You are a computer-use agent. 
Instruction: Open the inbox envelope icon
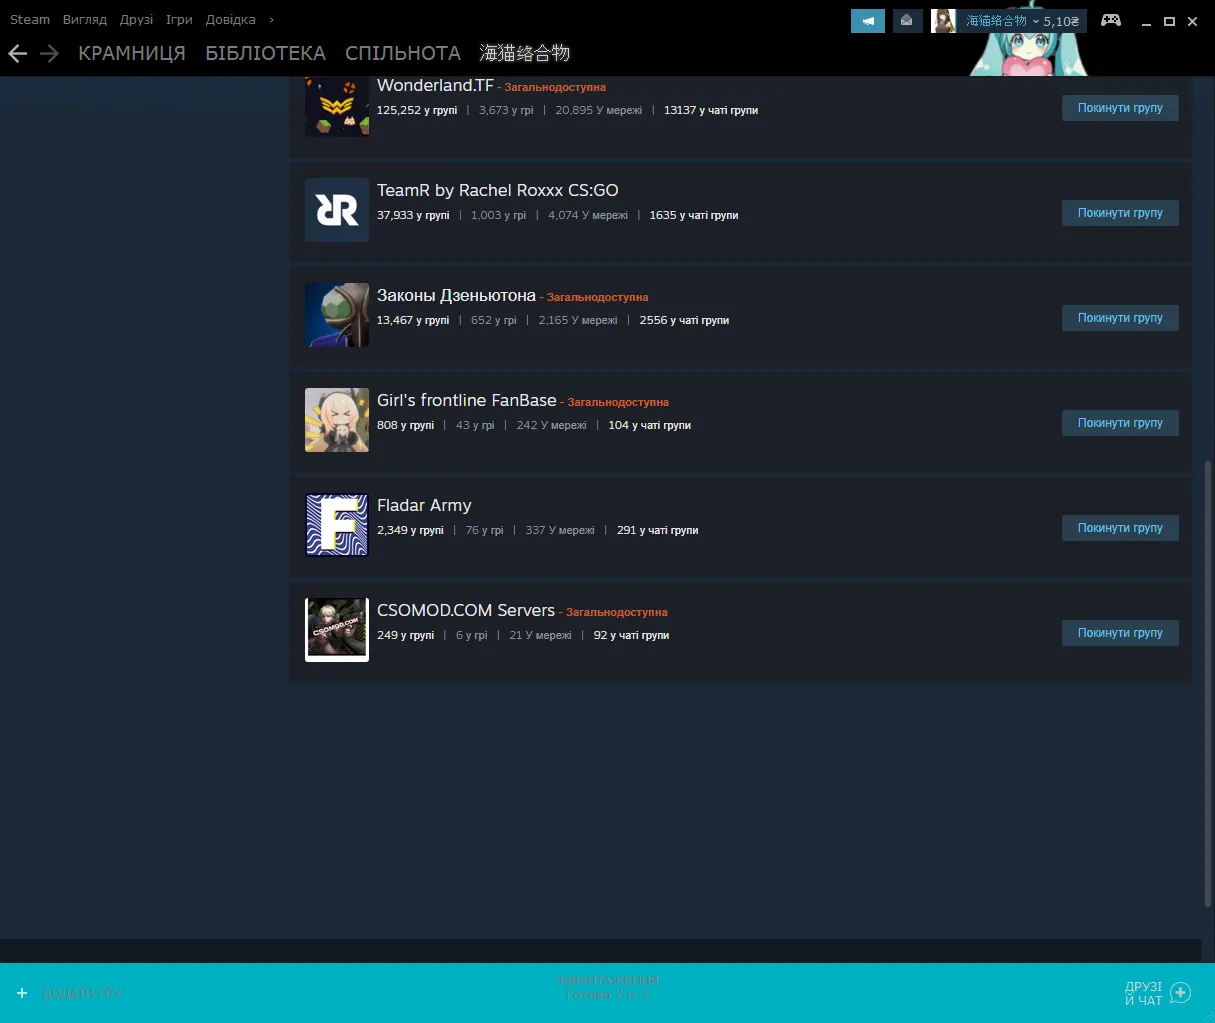[x=907, y=20]
